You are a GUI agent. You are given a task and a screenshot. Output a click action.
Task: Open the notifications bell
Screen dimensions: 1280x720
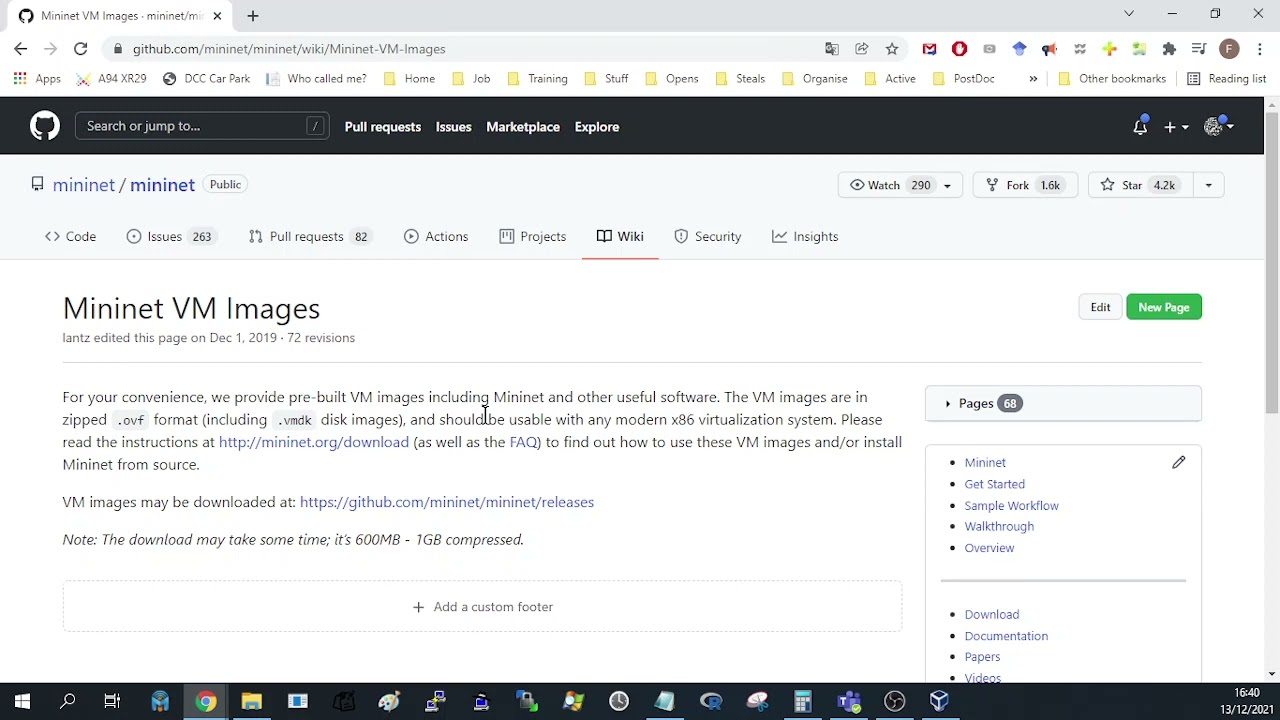click(1140, 127)
